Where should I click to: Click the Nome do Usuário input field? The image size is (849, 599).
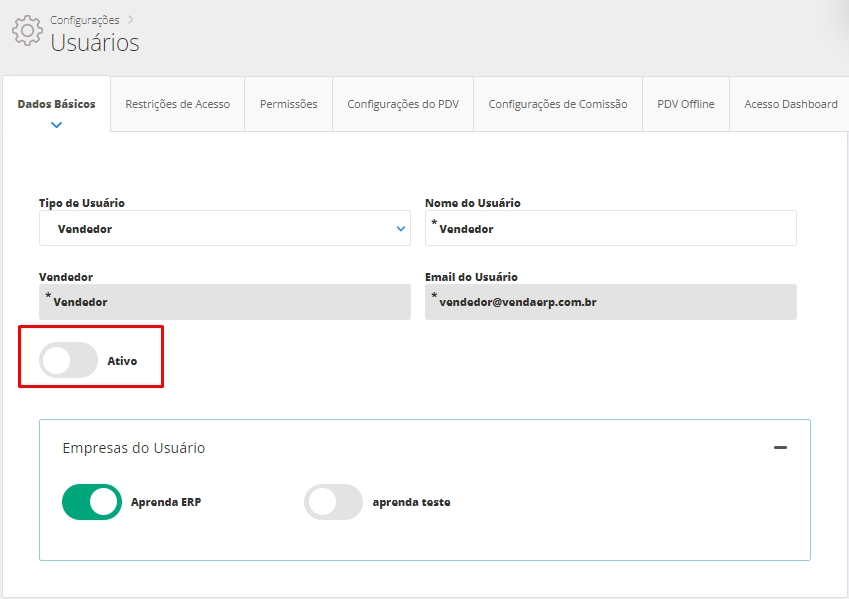(x=610, y=228)
